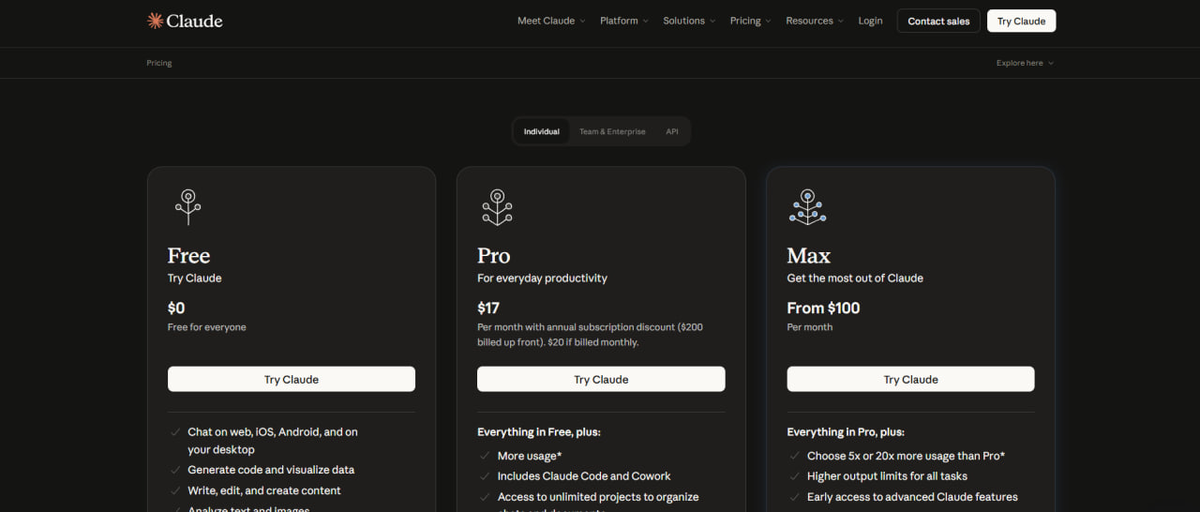Open the Explore here dropdown
The width and height of the screenshot is (1200, 512).
(x=1025, y=63)
